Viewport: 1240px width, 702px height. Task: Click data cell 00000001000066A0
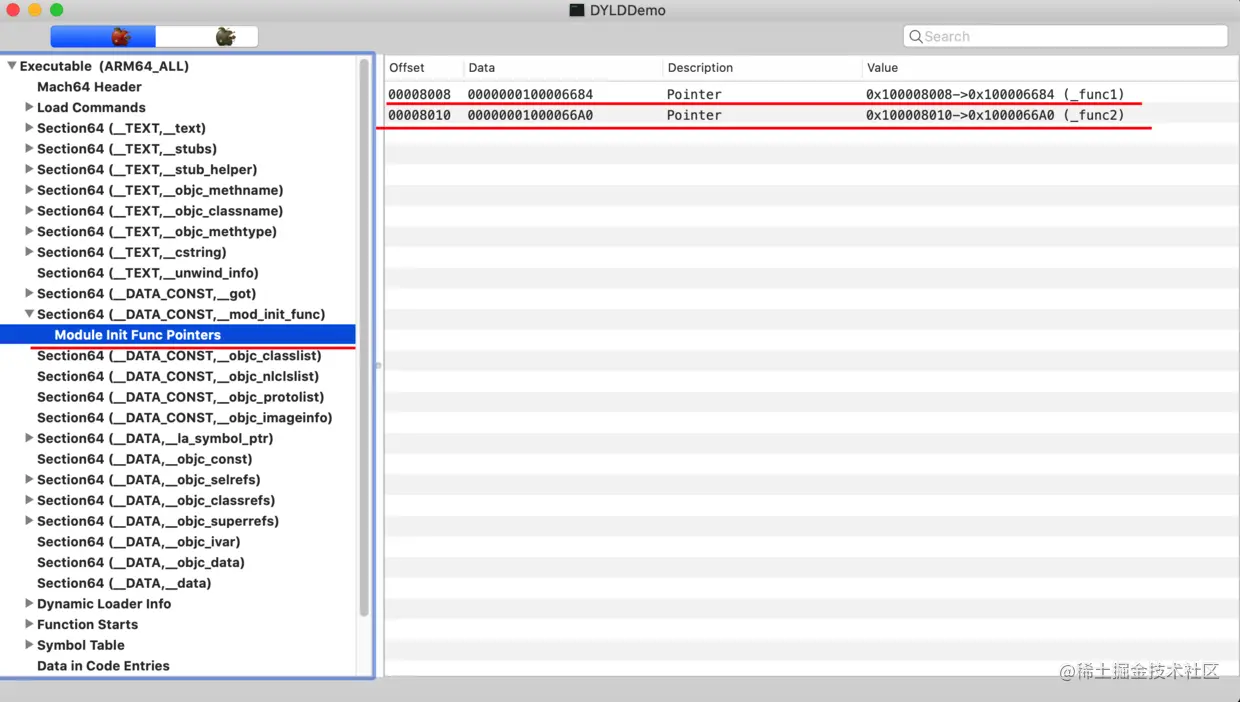(x=530, y=115)
